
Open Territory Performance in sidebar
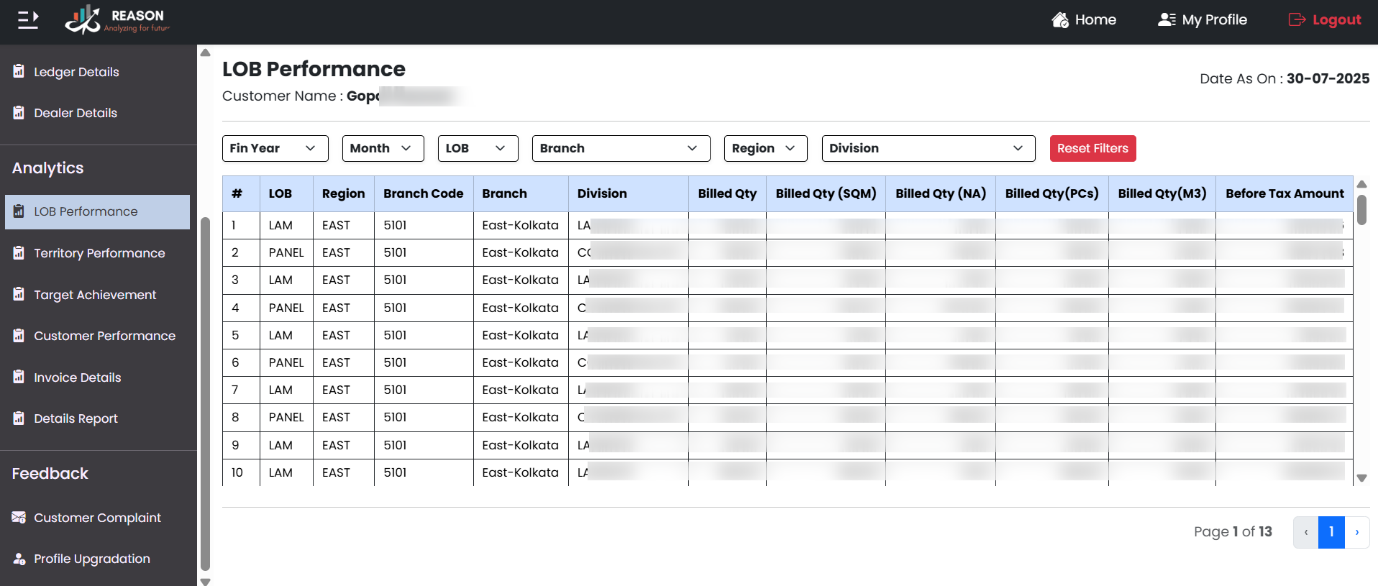pos(99,253)
